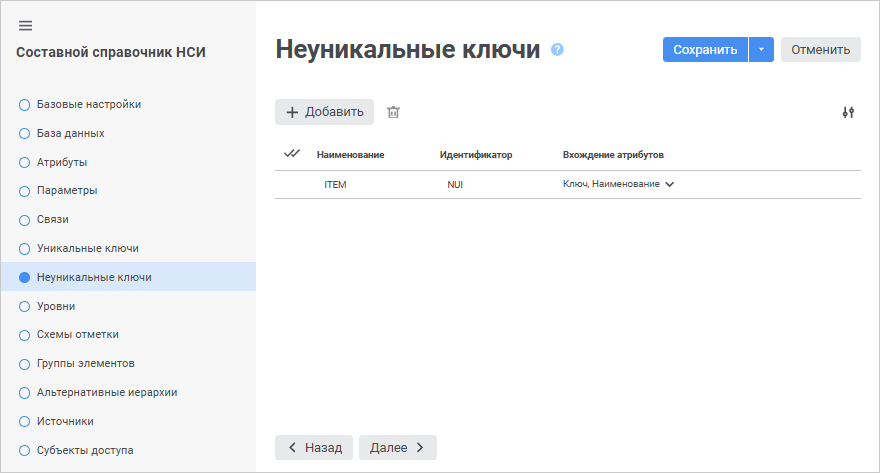
Task: Open the Уникальные ключи section
Action: coord(87,248)
